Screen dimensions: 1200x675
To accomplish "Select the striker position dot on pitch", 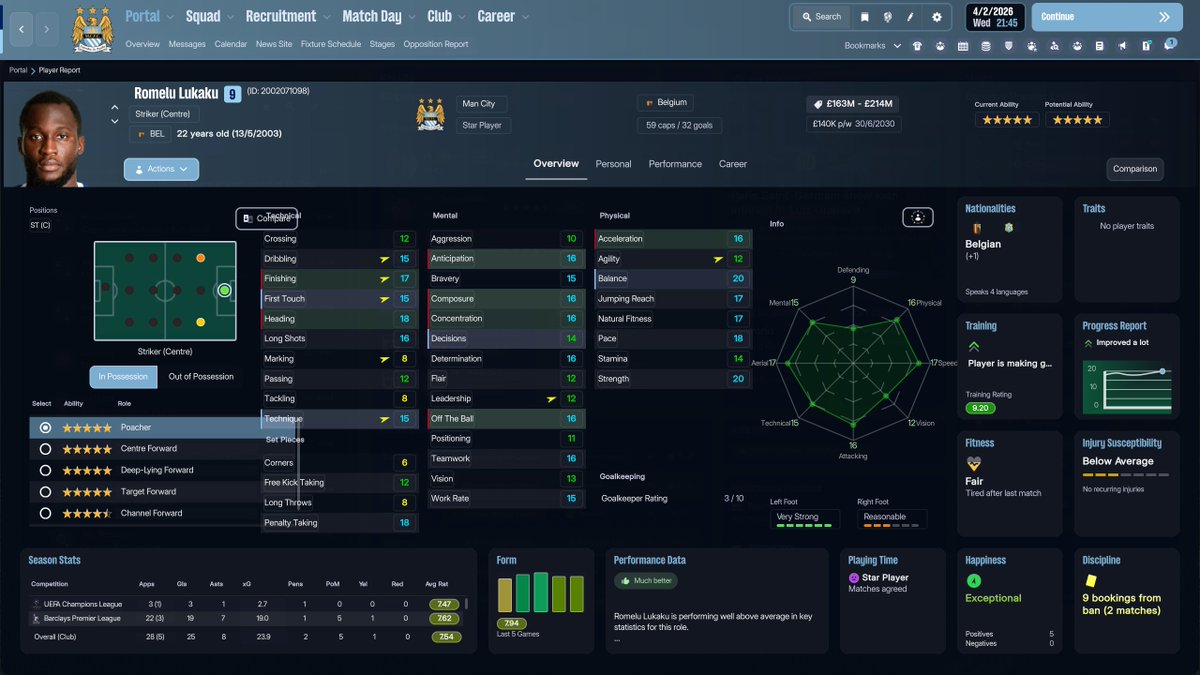I will [224, 290].
